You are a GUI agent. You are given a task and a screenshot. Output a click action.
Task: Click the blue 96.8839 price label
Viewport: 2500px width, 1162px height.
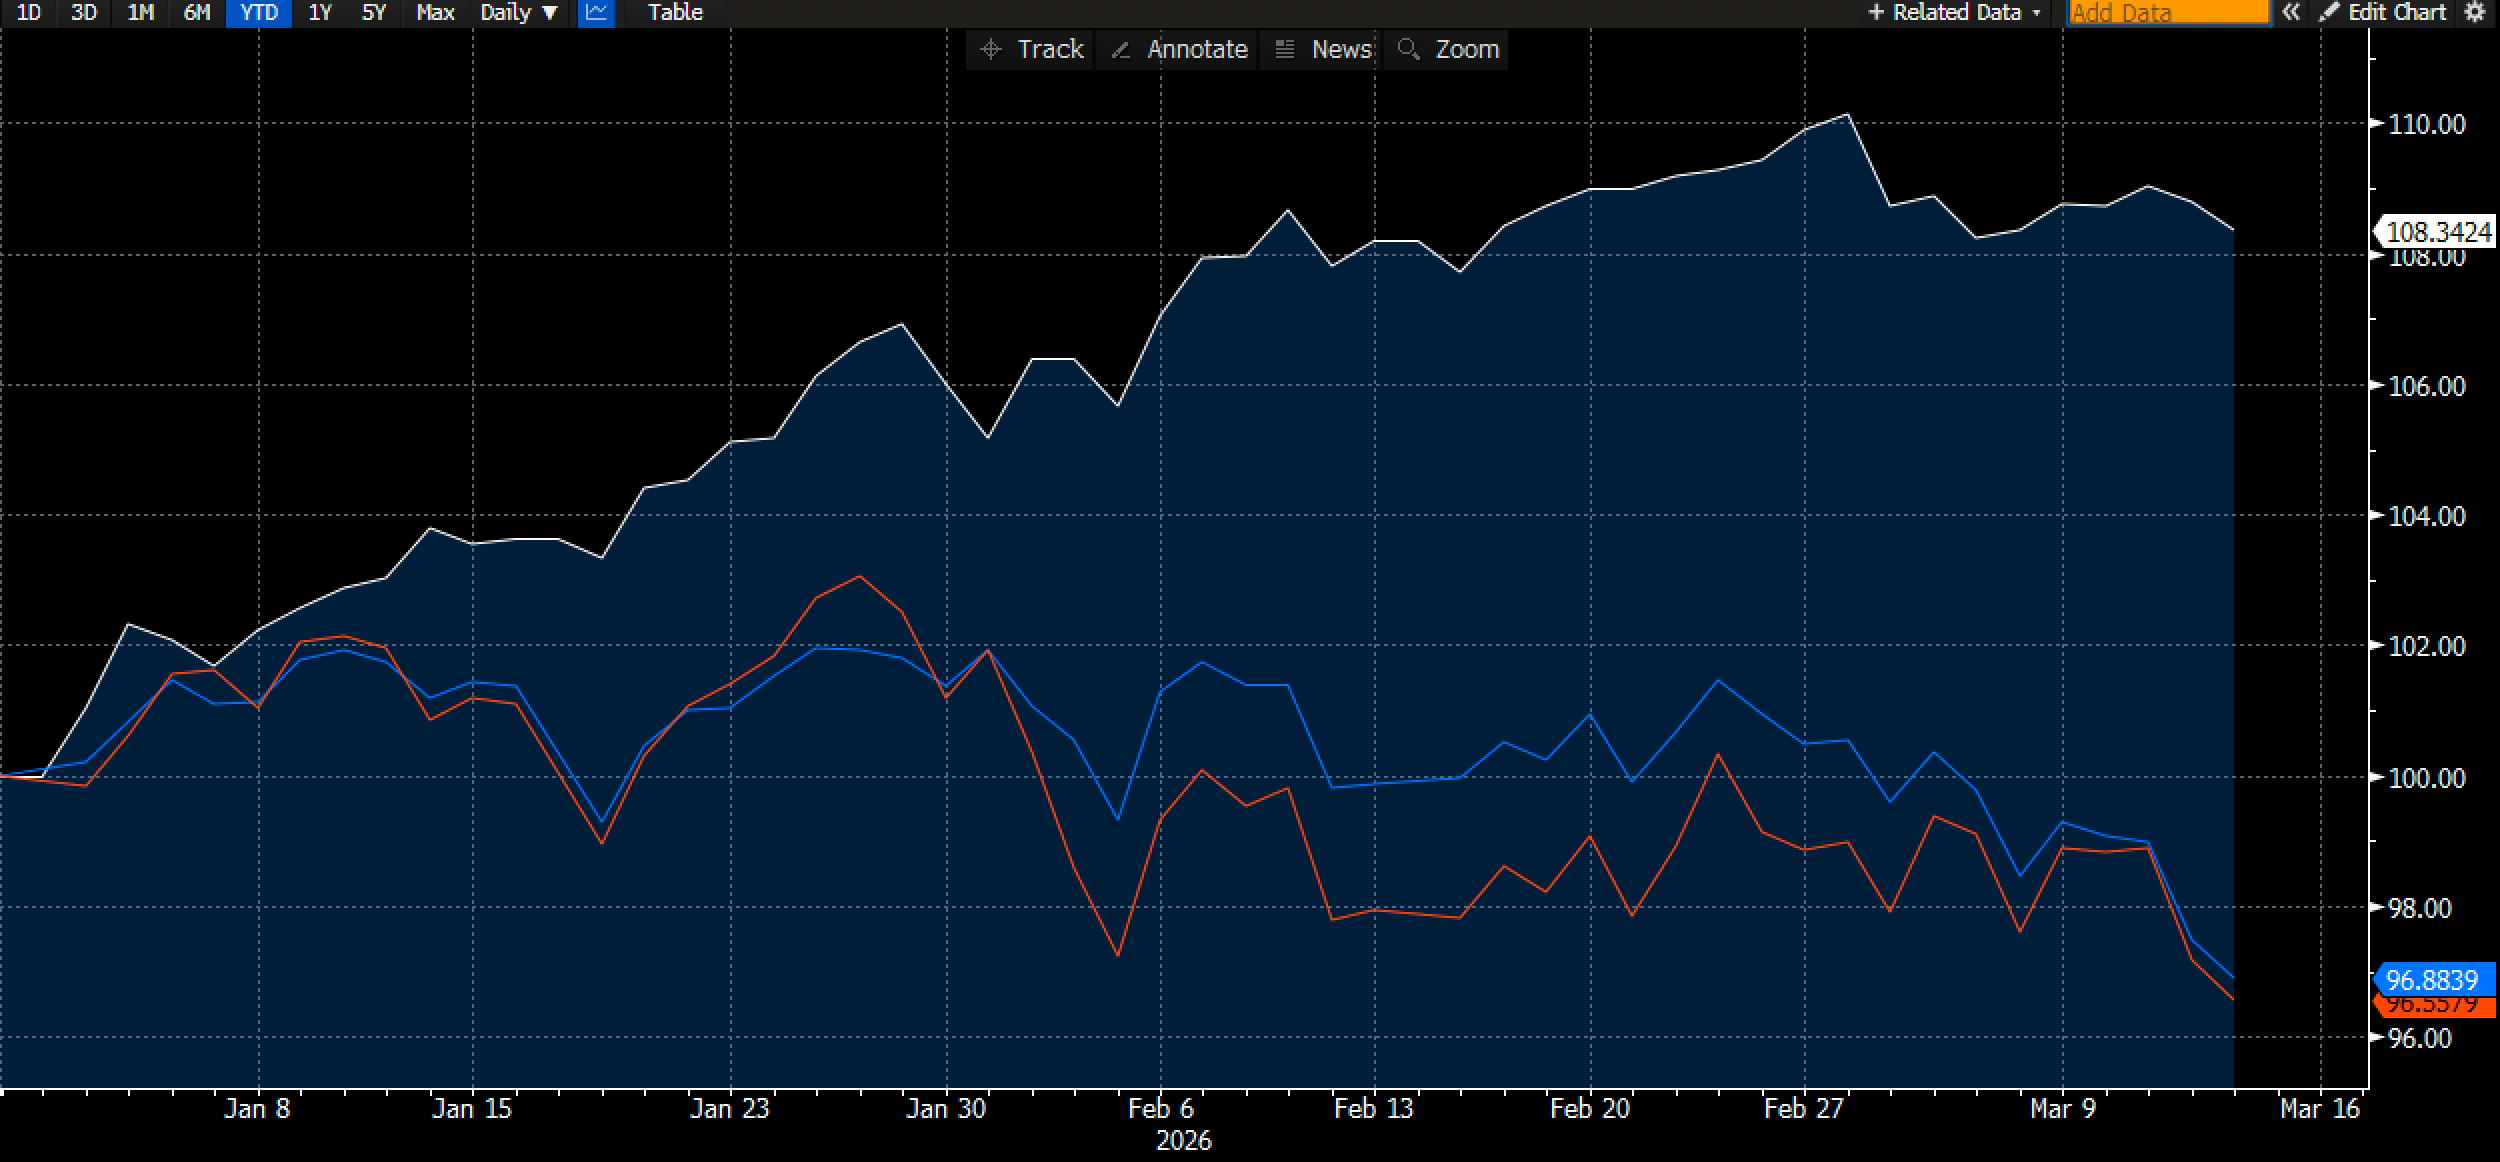[2431, 979]
